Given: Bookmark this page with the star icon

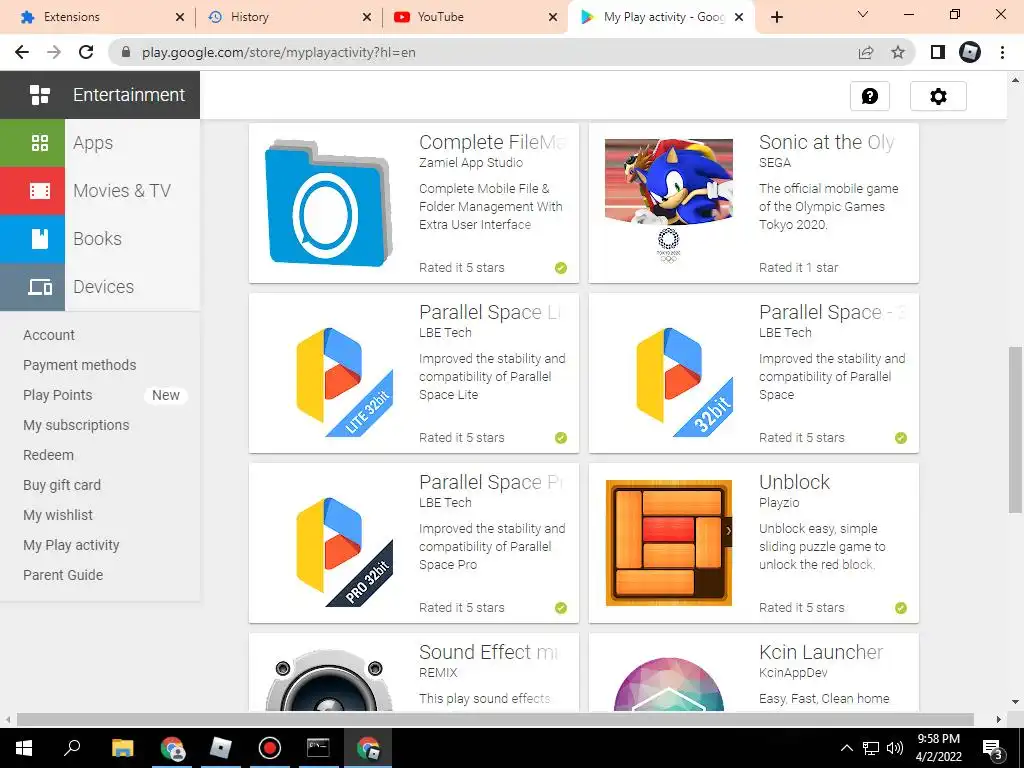Looking at the screenshot, I should [x=898, y=52].
